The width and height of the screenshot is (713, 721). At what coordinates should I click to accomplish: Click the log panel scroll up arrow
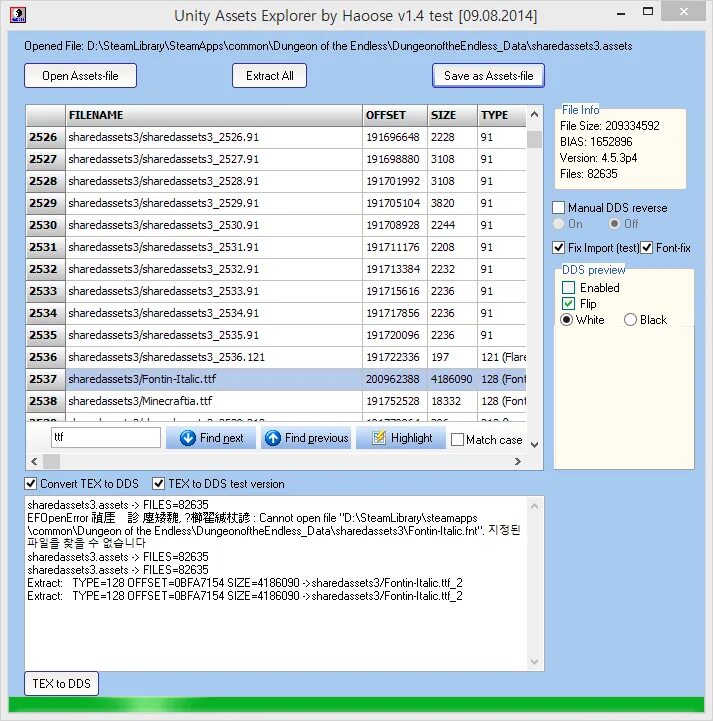[x=534, y=506]
